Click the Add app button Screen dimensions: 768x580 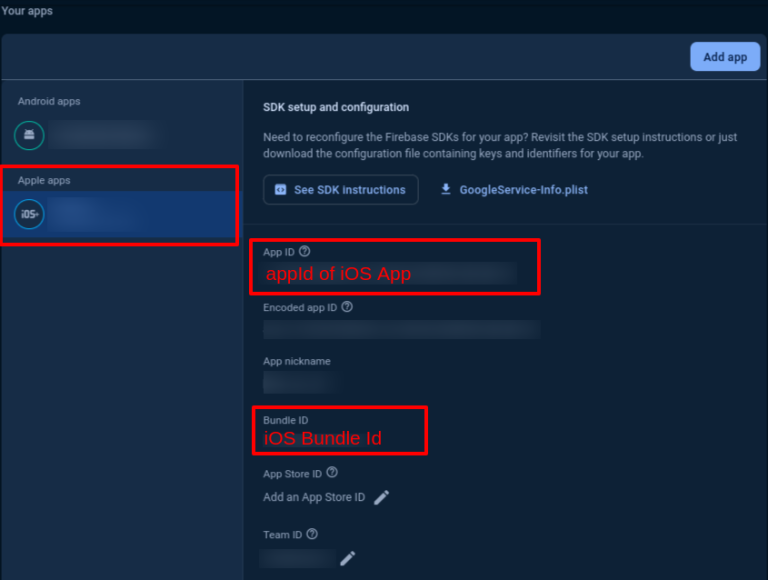(x=725, y=57)
